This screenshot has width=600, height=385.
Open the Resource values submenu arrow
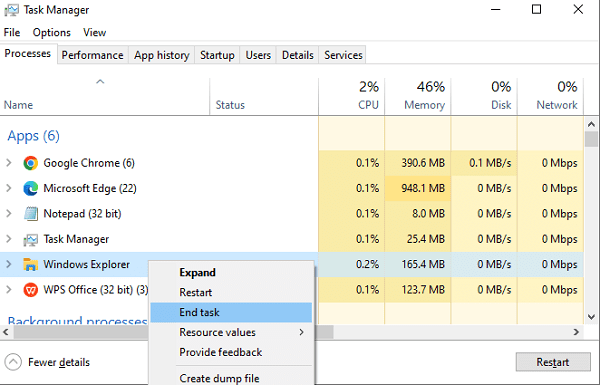[302, 332]
